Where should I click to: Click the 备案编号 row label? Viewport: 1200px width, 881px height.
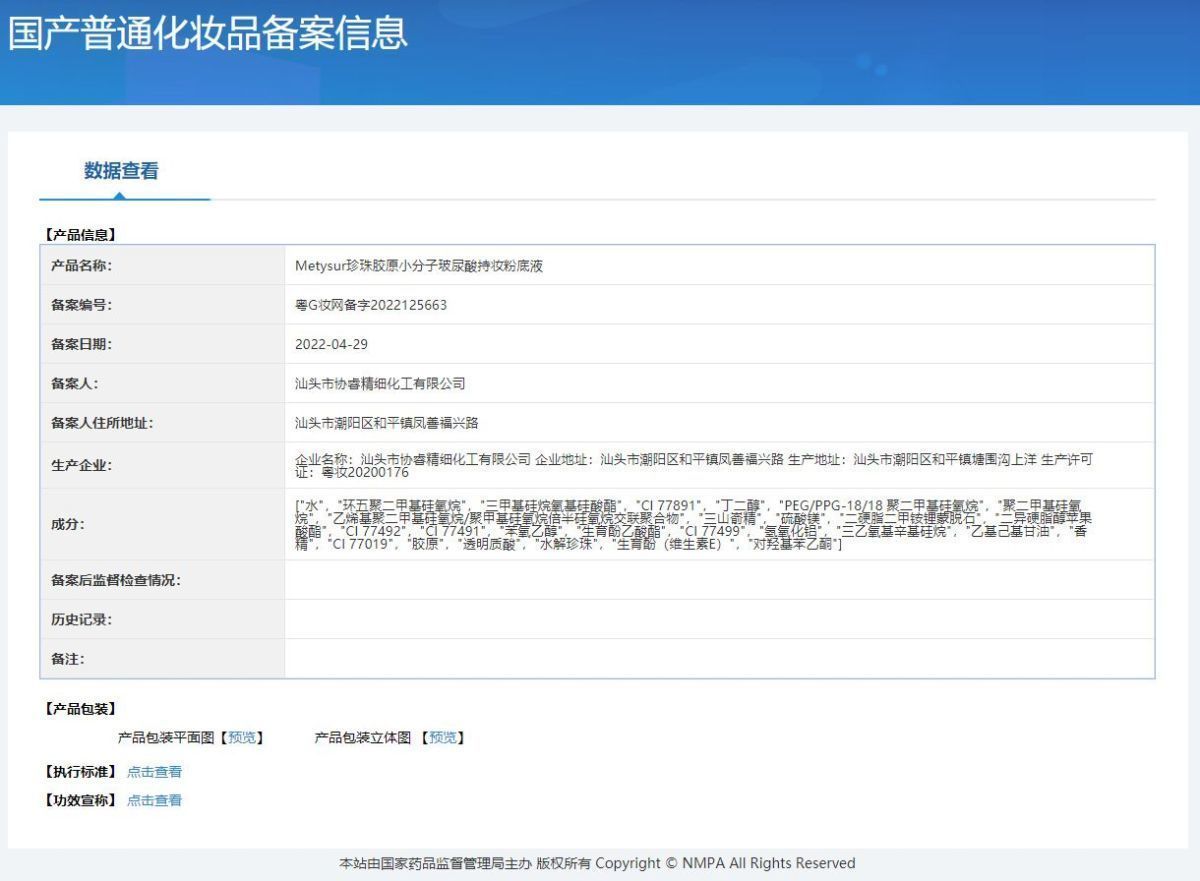click(81, 305)
